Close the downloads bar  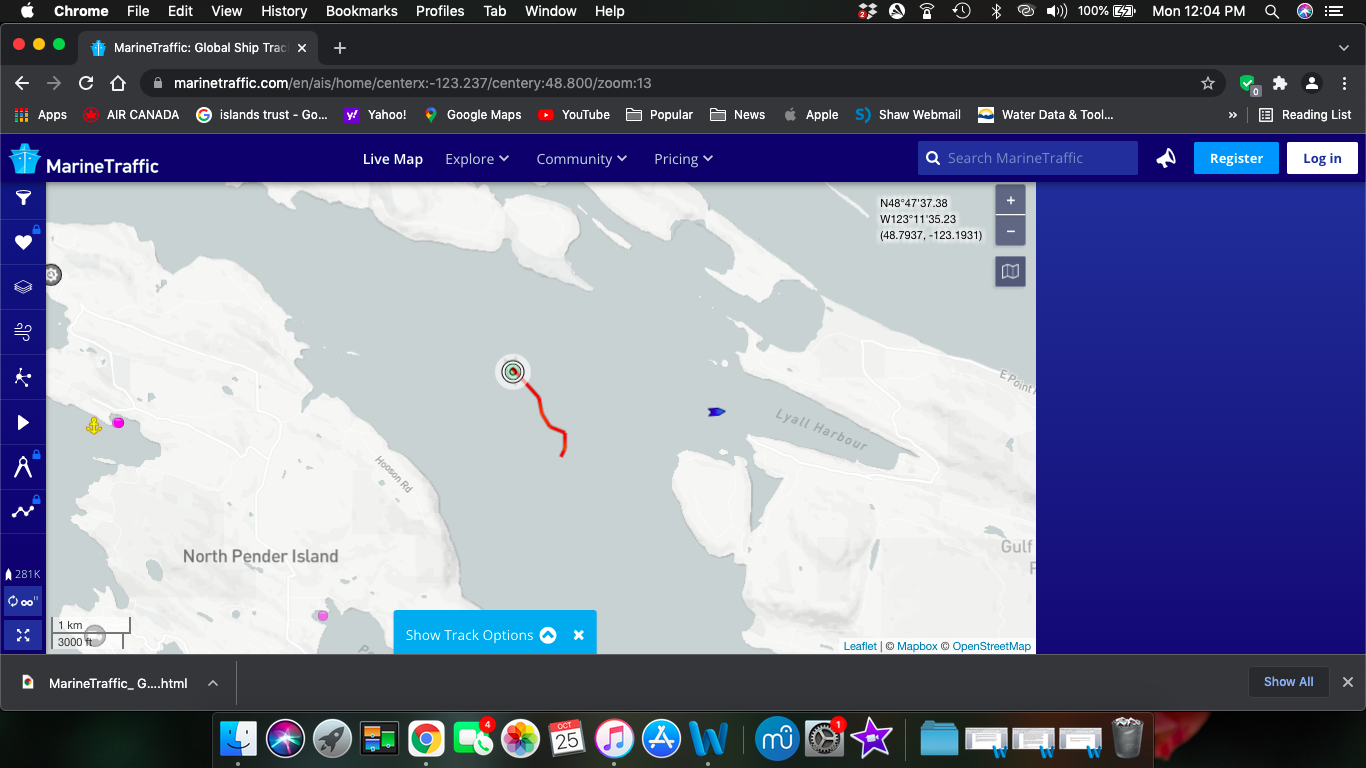1347,682
